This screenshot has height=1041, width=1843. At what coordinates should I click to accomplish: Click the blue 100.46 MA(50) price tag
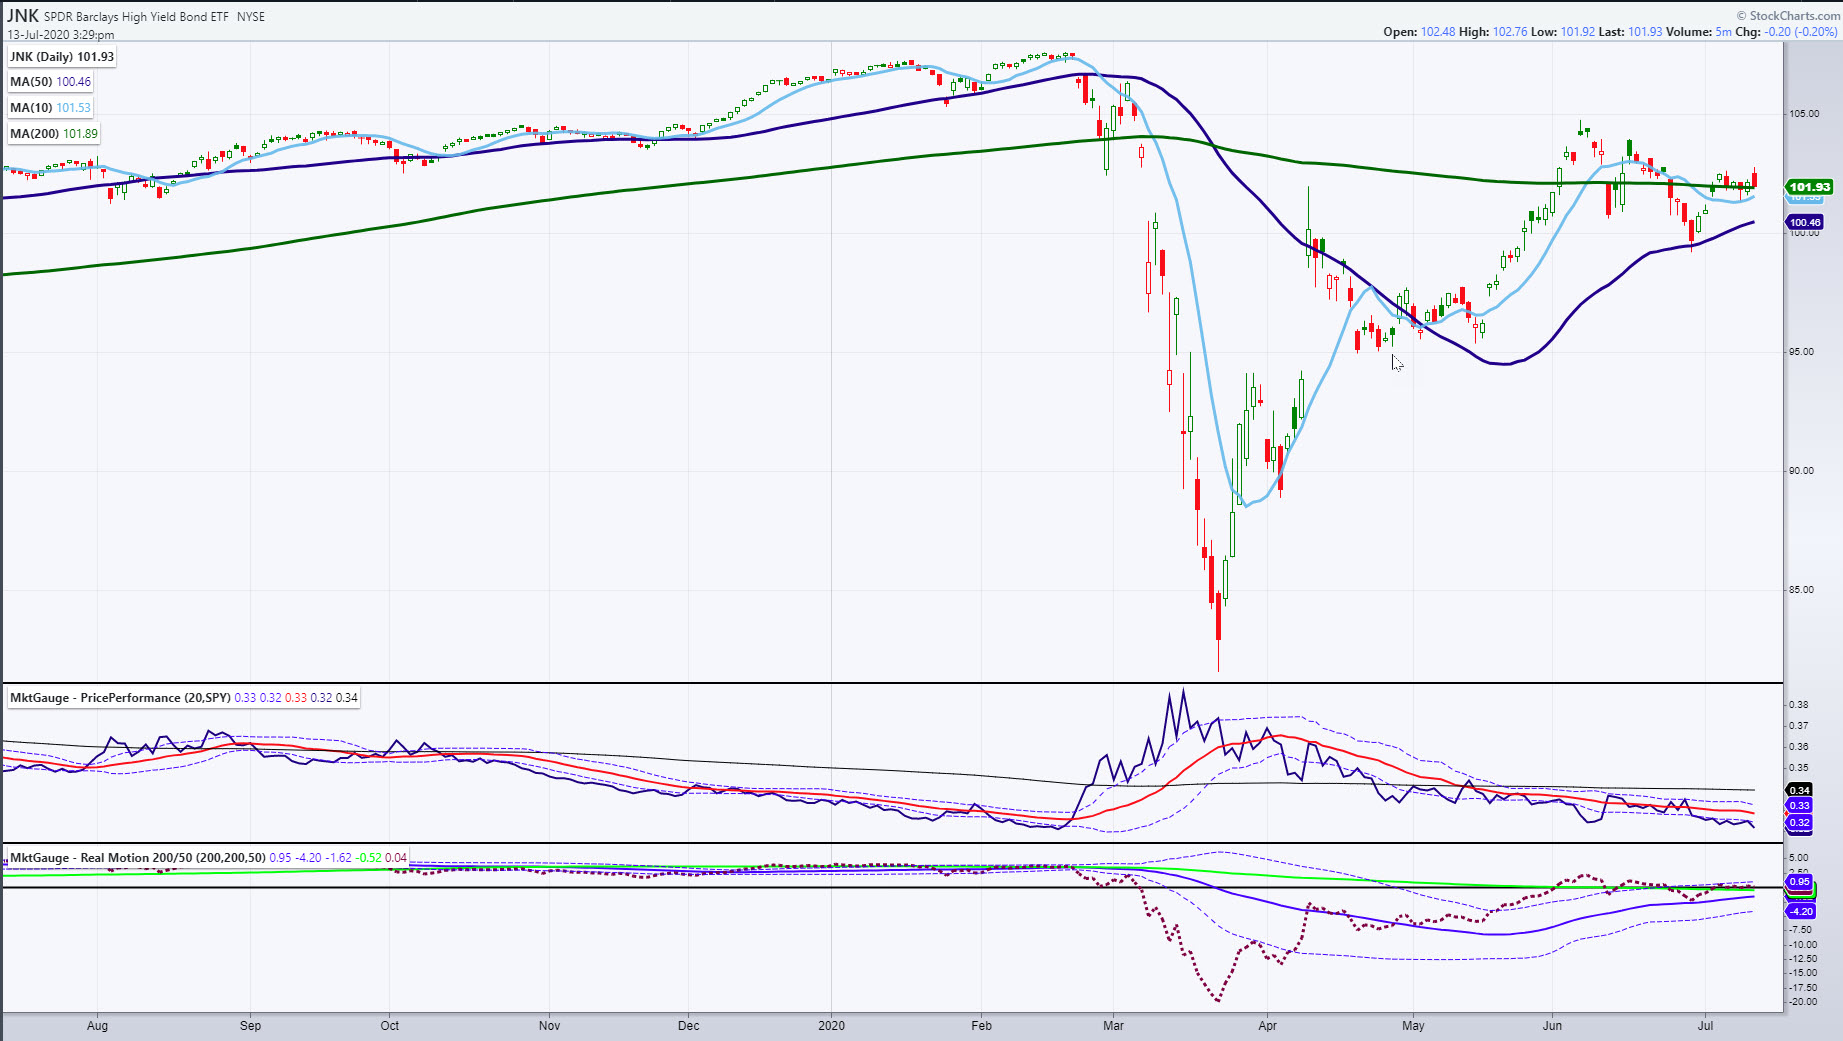[1805, 223]
